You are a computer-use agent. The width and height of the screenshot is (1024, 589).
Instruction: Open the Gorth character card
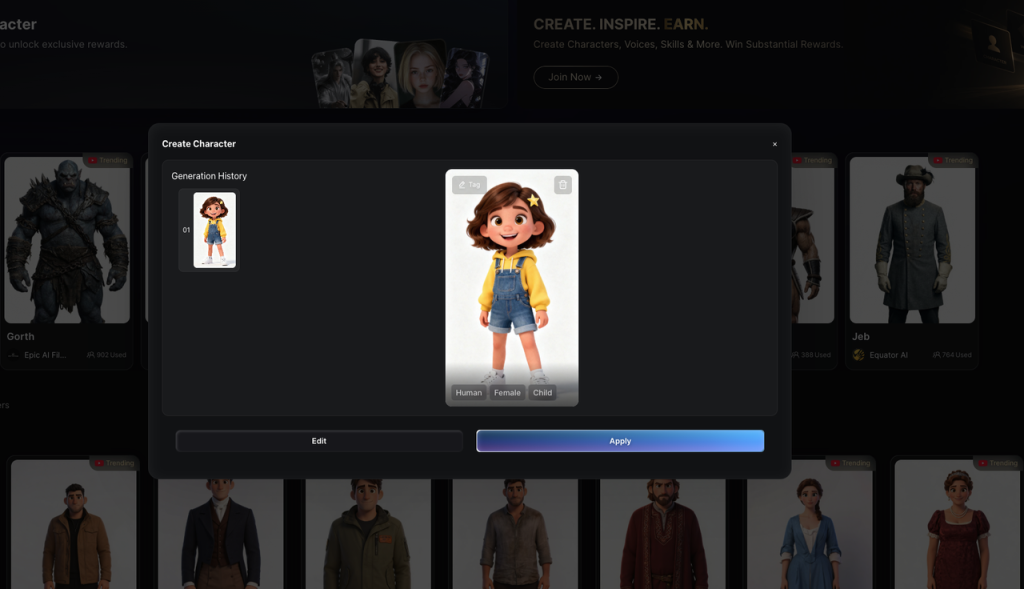click(x=67, y=261)
